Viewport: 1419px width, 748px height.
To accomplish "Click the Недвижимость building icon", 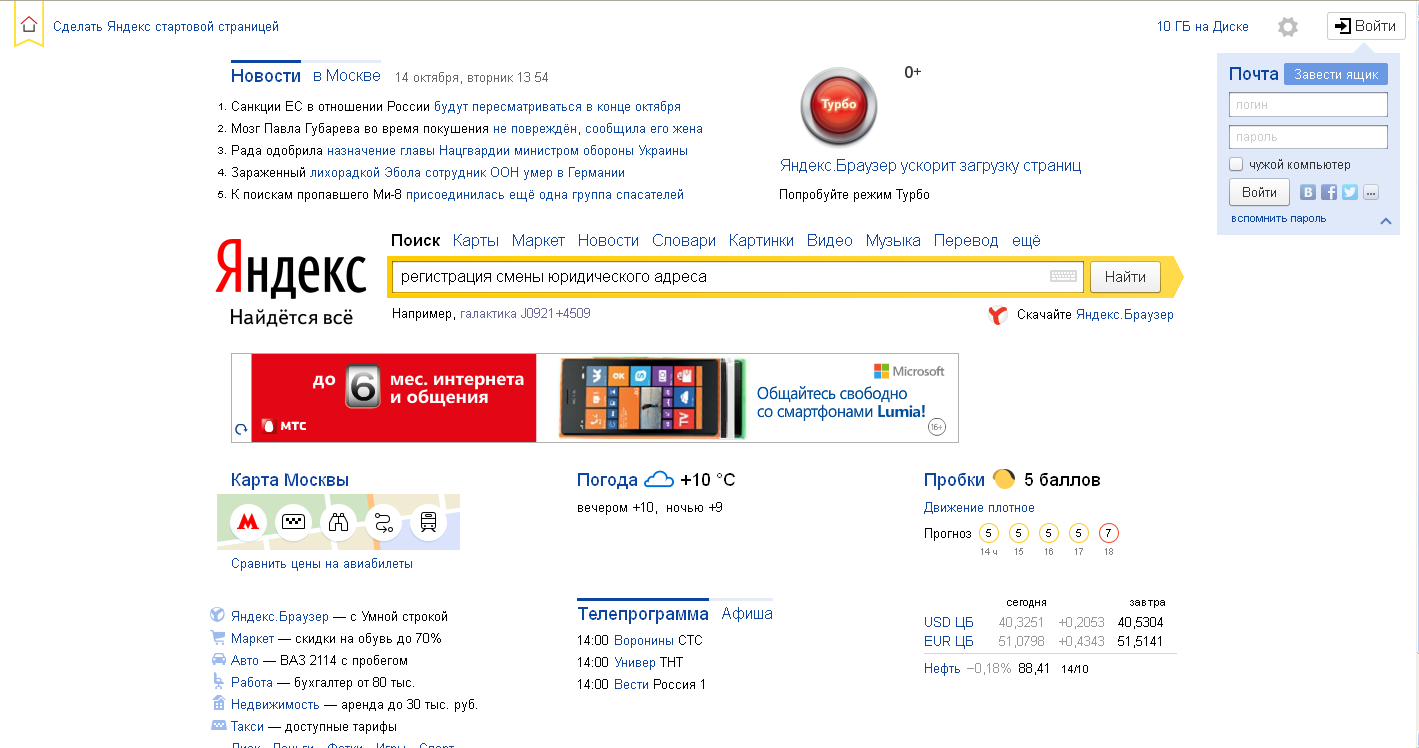I will point(218,703).
